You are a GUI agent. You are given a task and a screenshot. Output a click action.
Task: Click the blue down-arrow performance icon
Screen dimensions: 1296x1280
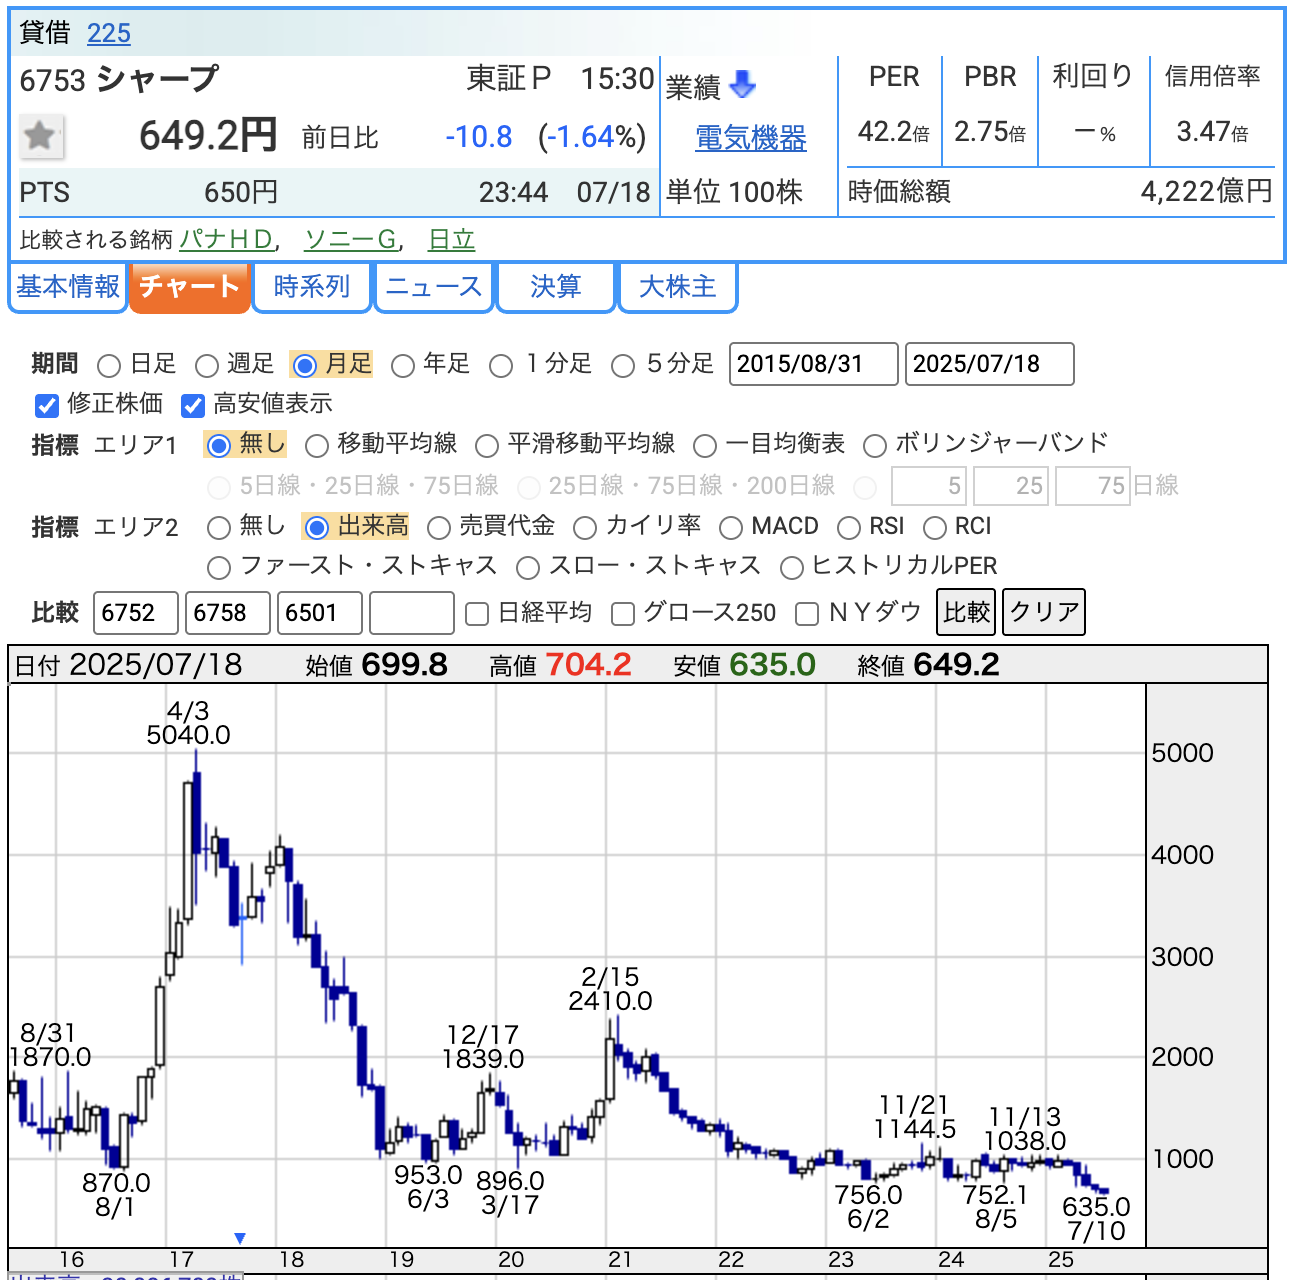[743, 85]
